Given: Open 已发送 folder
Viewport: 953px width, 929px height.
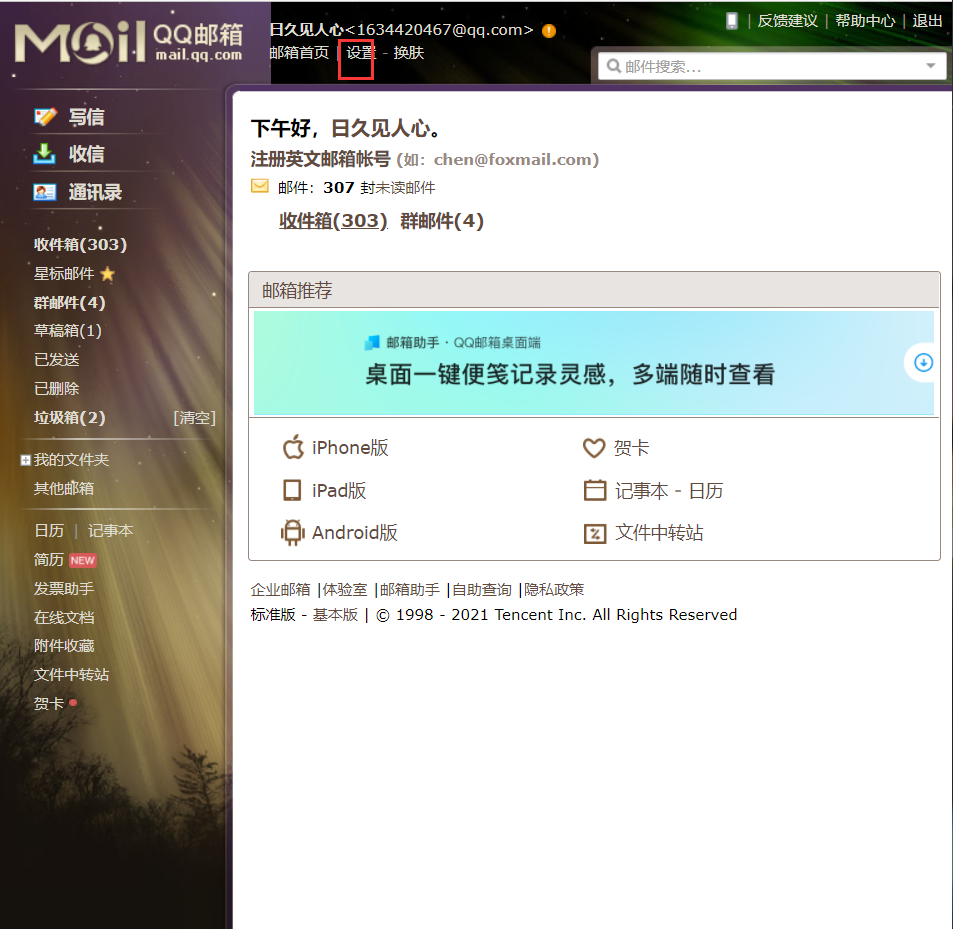Looking at the screenshot, I should [x=57, y=360].
